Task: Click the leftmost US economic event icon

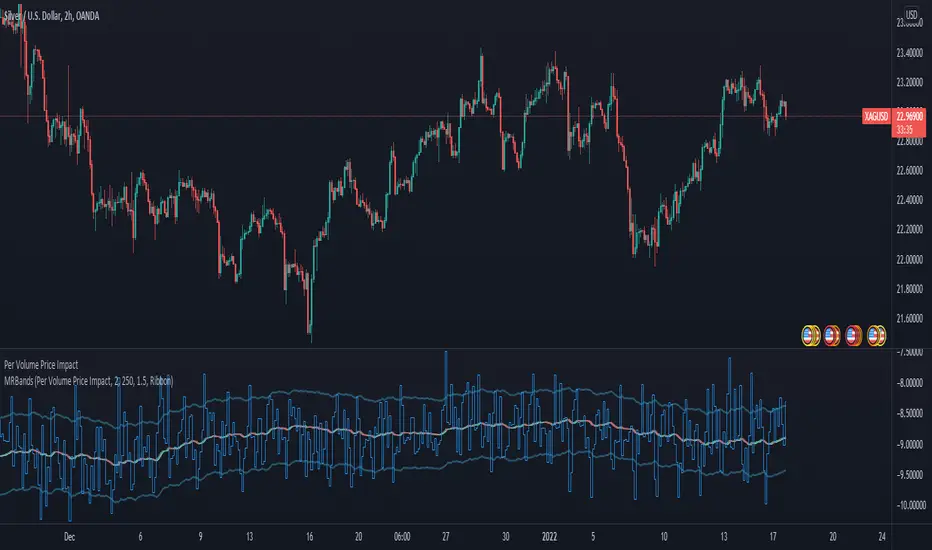Action: pyautogui.click(x=812, y=336)
